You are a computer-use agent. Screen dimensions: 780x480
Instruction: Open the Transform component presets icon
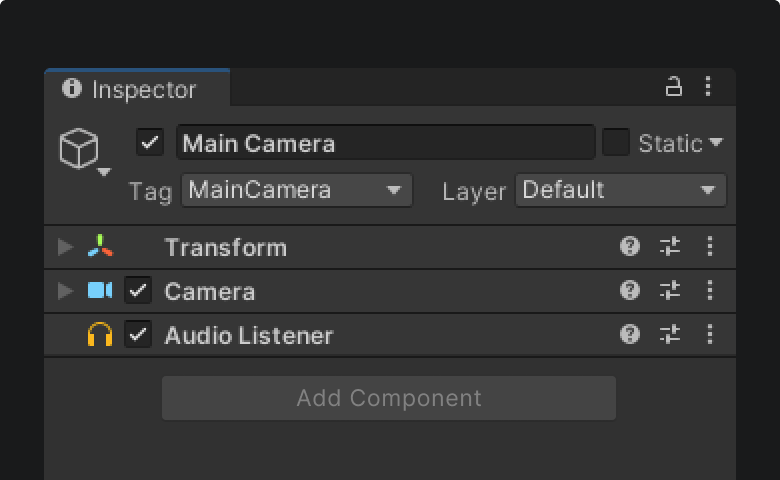[x=670, y=246]
